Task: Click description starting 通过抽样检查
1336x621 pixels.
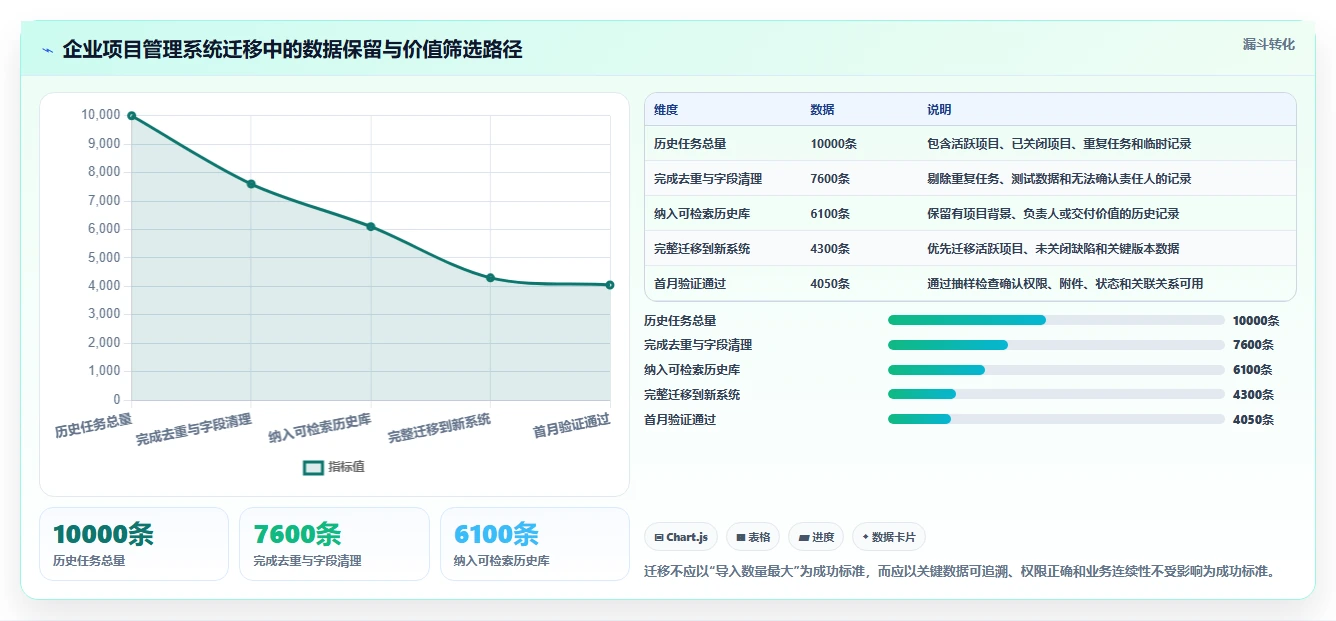Action: coord(1065,284)
